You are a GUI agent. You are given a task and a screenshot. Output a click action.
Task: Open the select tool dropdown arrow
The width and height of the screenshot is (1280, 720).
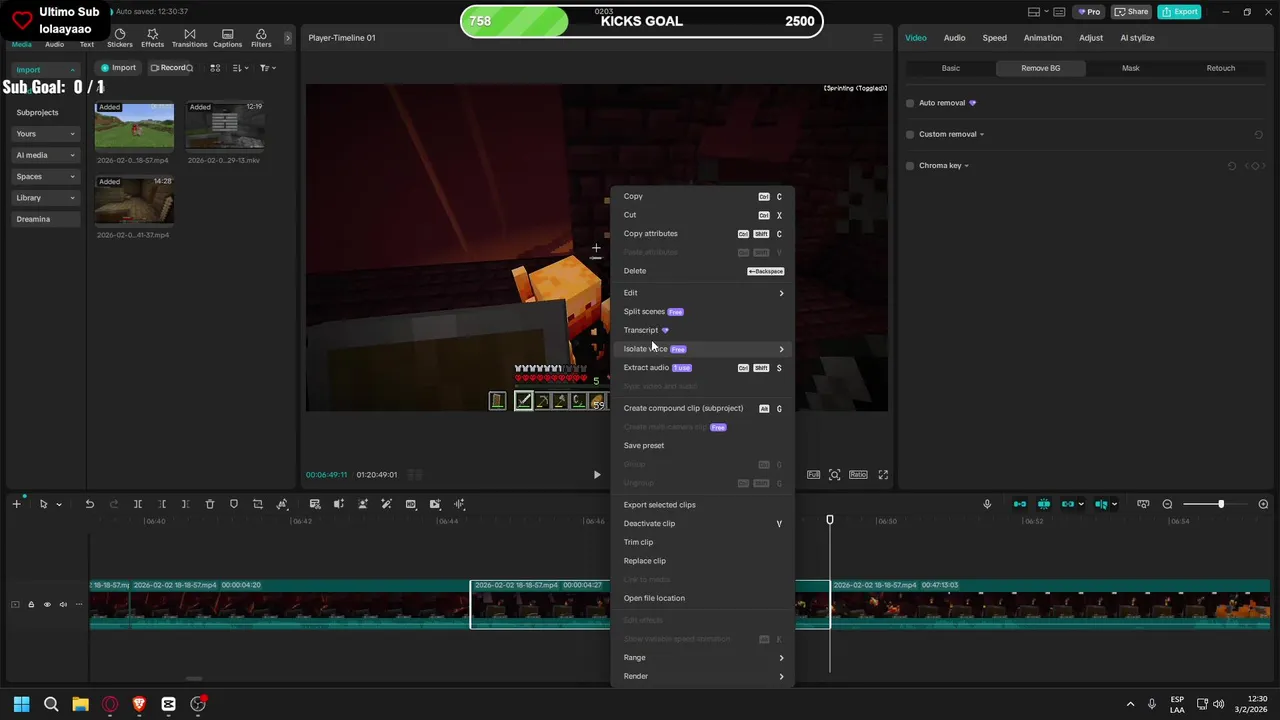click(x=59, y=504)
